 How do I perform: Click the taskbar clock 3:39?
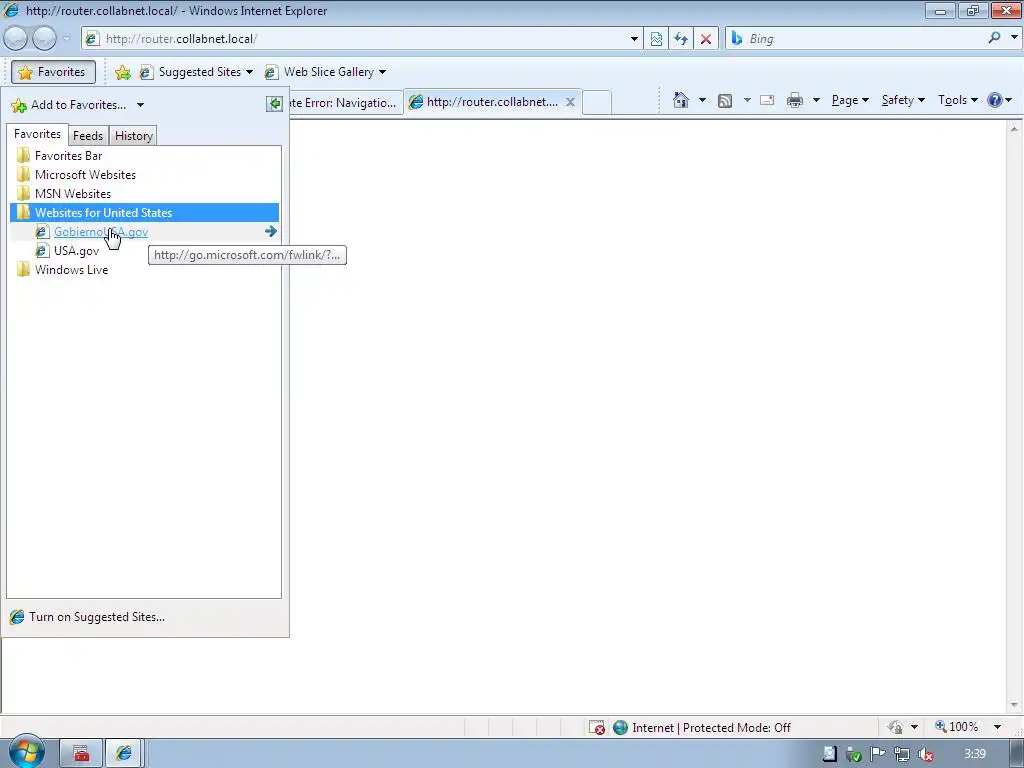(x=974, y=754)
